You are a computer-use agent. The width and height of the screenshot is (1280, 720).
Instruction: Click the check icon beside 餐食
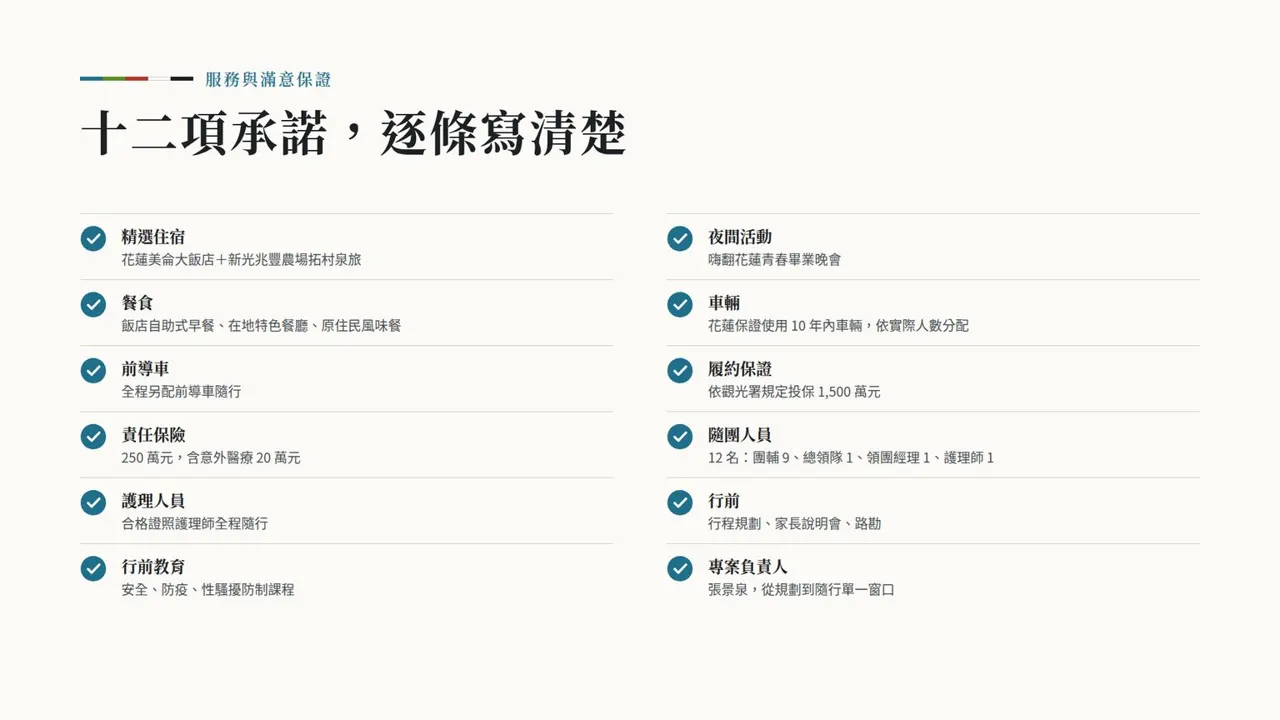[93, 304]
